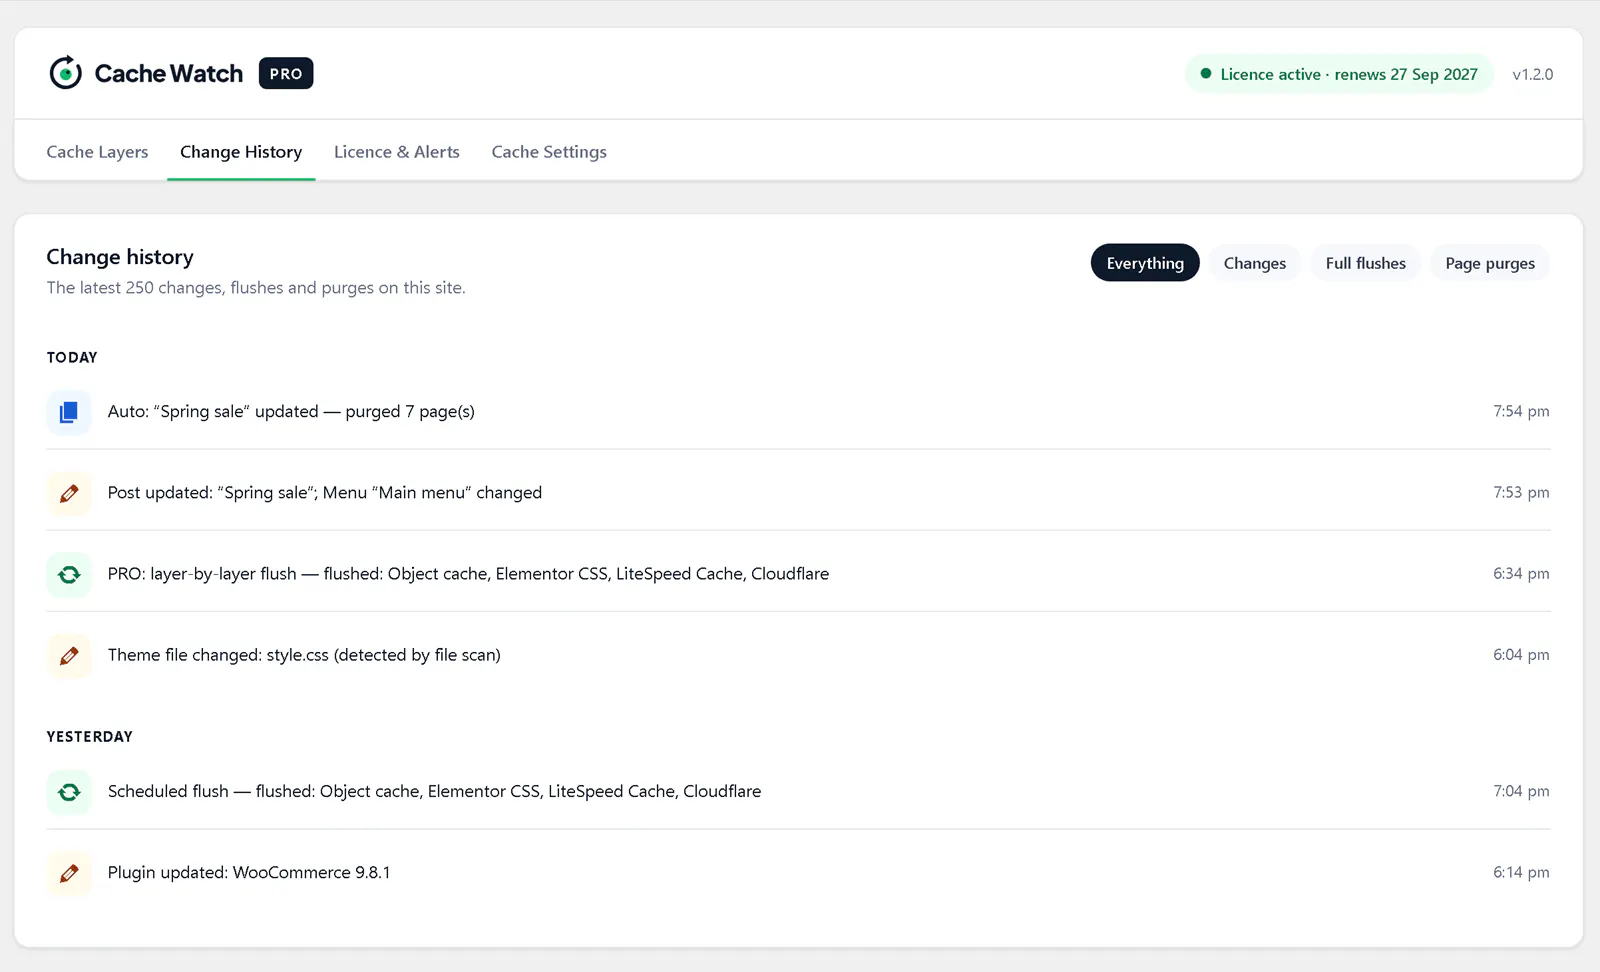
Task: Click the v1.2.0 version label
Action: pos(1533,74)
